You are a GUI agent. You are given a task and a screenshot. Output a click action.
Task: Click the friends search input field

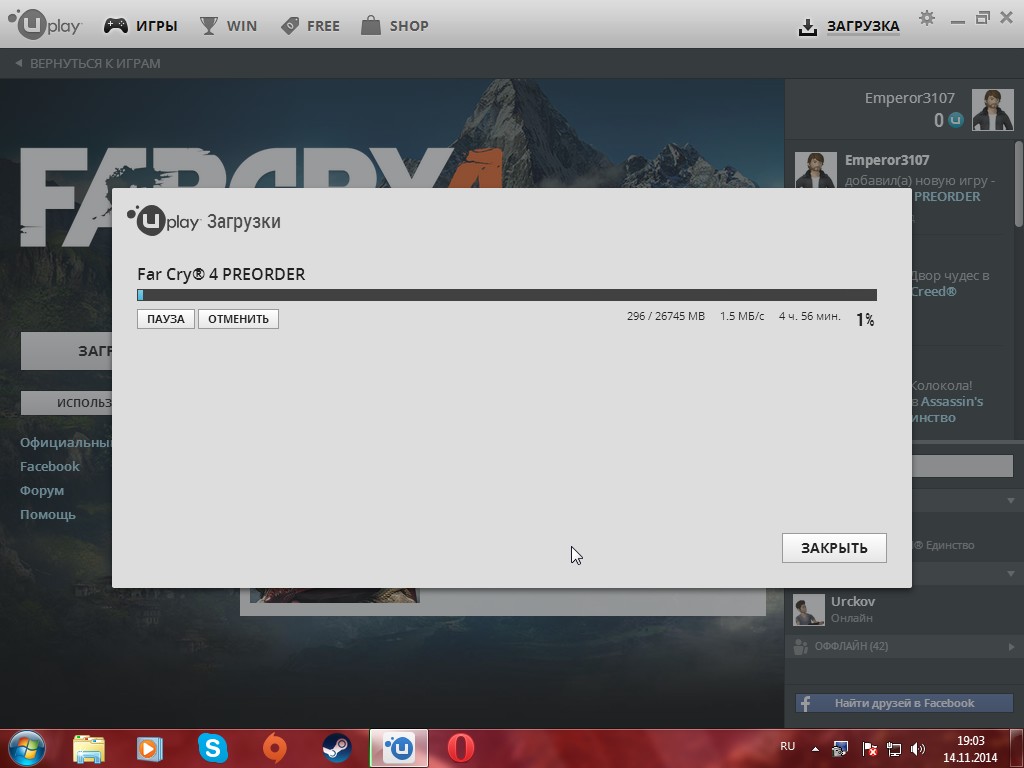tap(962, 466)
